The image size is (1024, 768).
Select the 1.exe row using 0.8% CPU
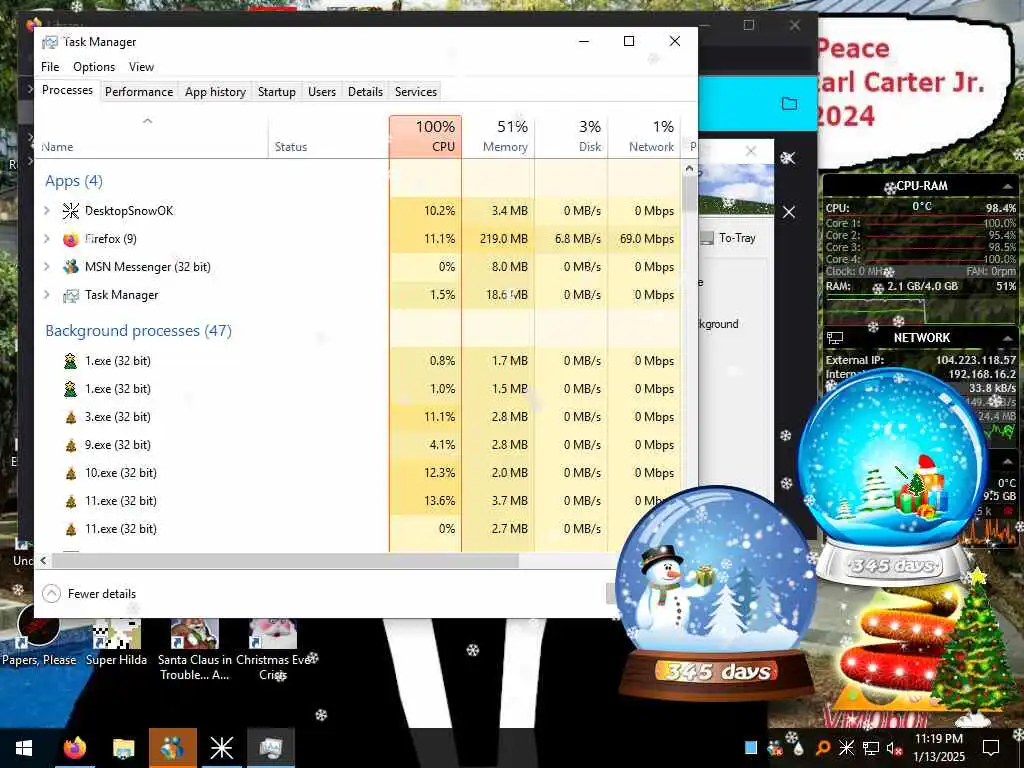[359, 360]
